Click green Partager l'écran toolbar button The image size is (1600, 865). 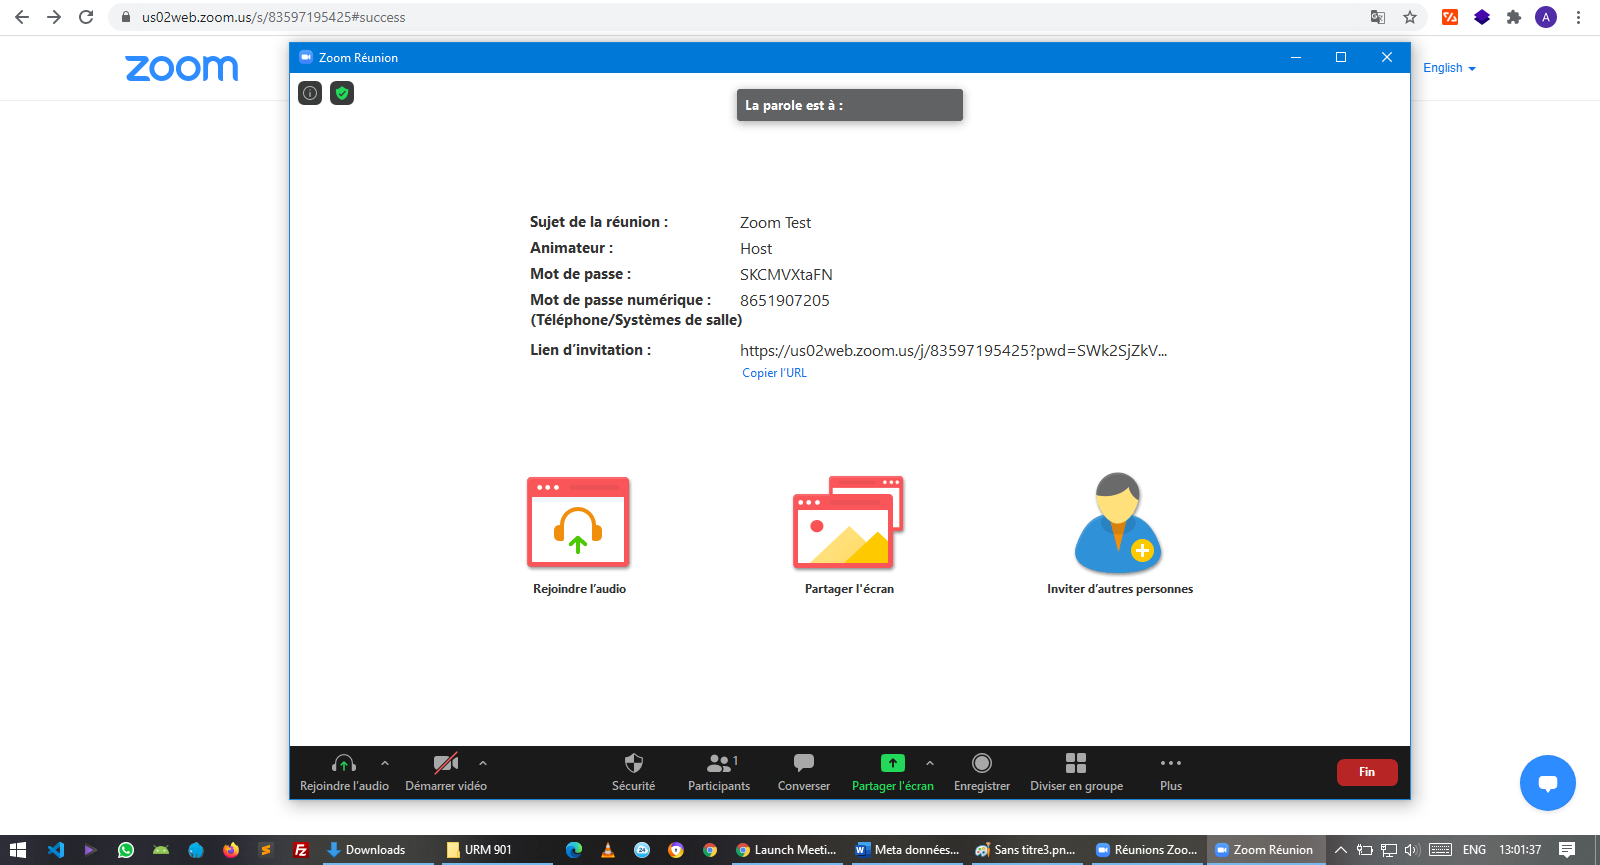tap(892, 771)
